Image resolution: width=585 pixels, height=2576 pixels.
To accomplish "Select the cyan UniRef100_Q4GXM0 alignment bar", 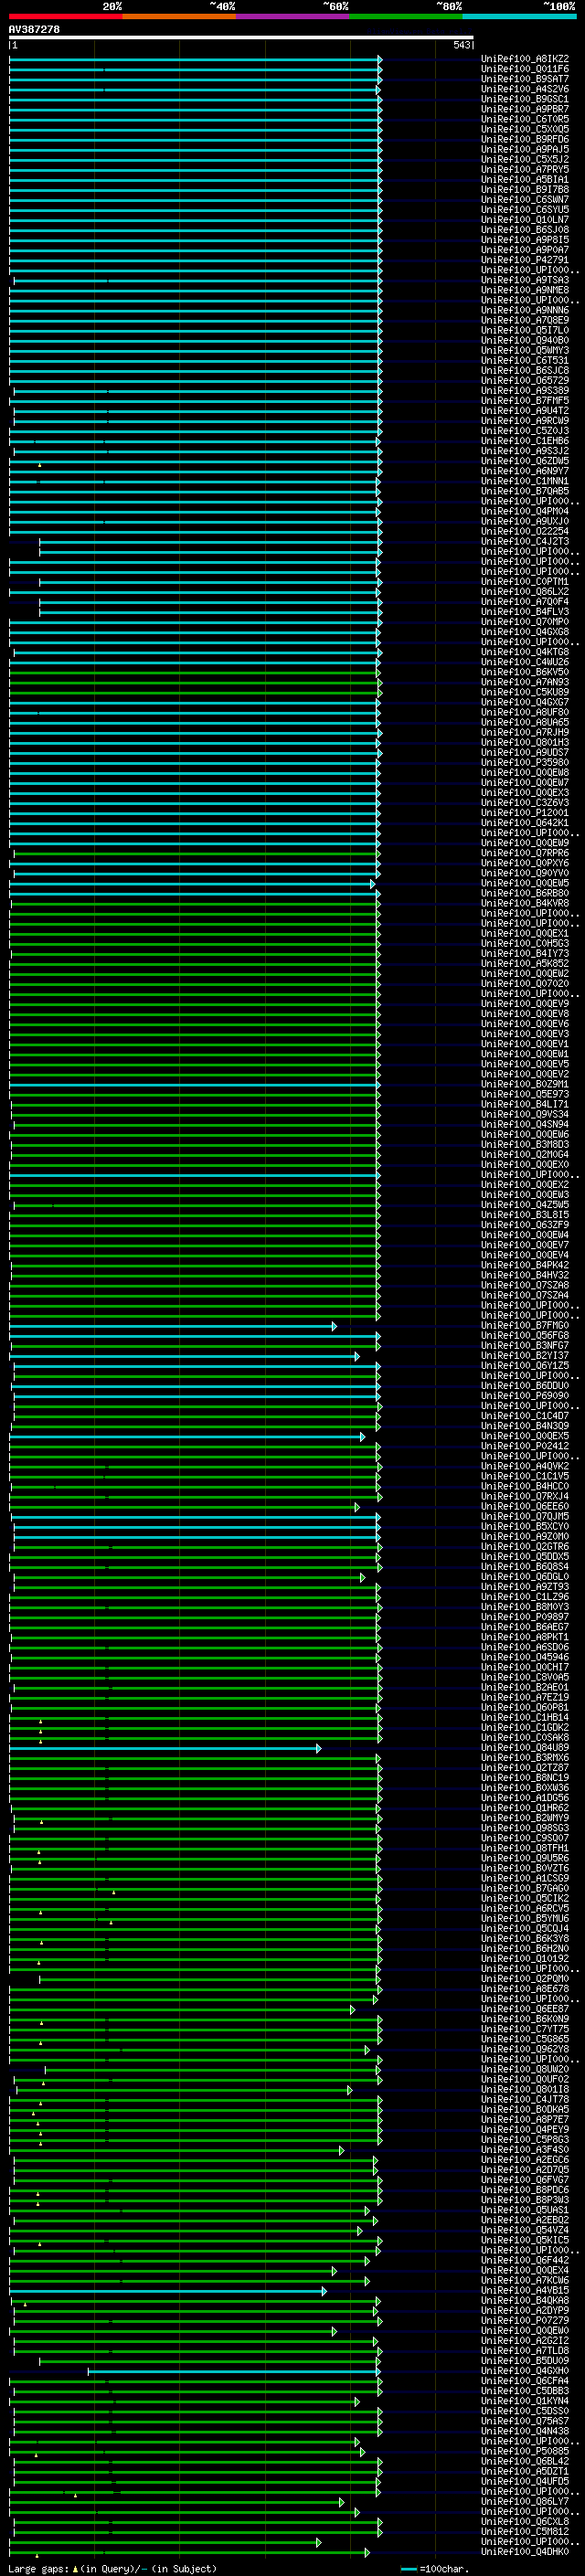I will (233, 2371).
